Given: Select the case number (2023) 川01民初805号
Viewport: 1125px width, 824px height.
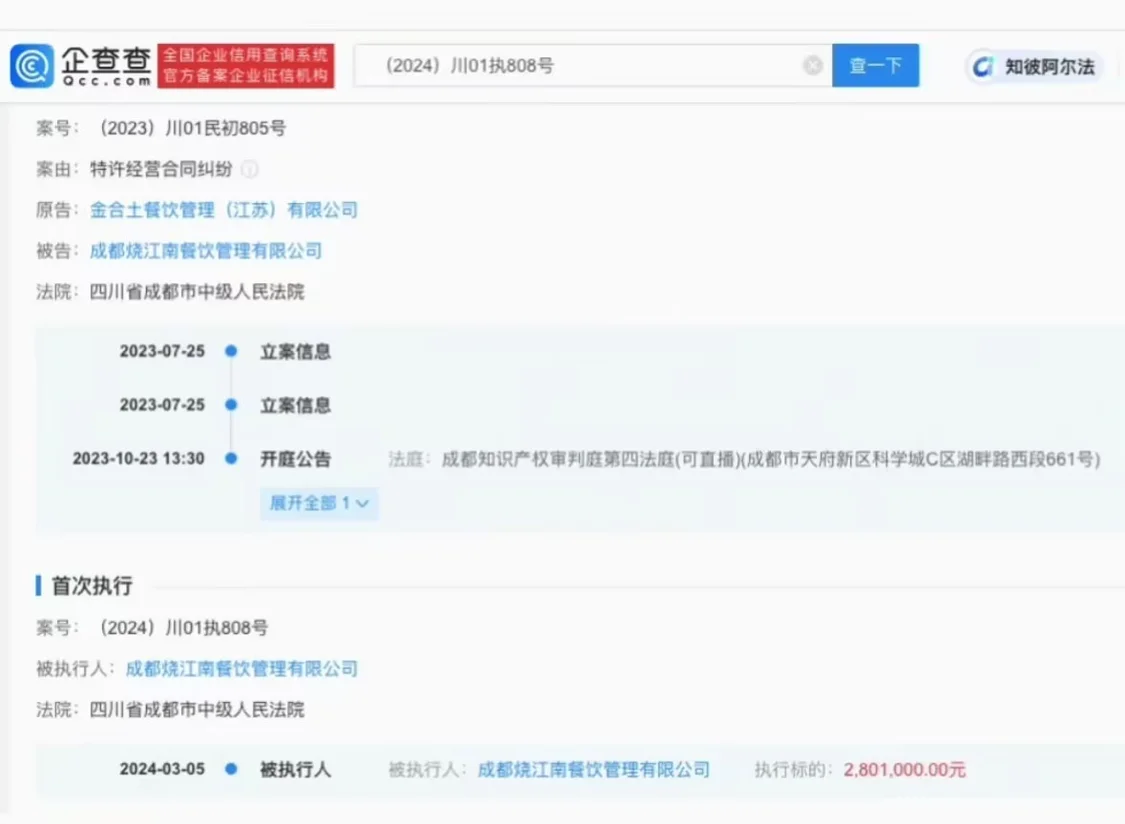Looking at the screenshot, I should point(191,128).
